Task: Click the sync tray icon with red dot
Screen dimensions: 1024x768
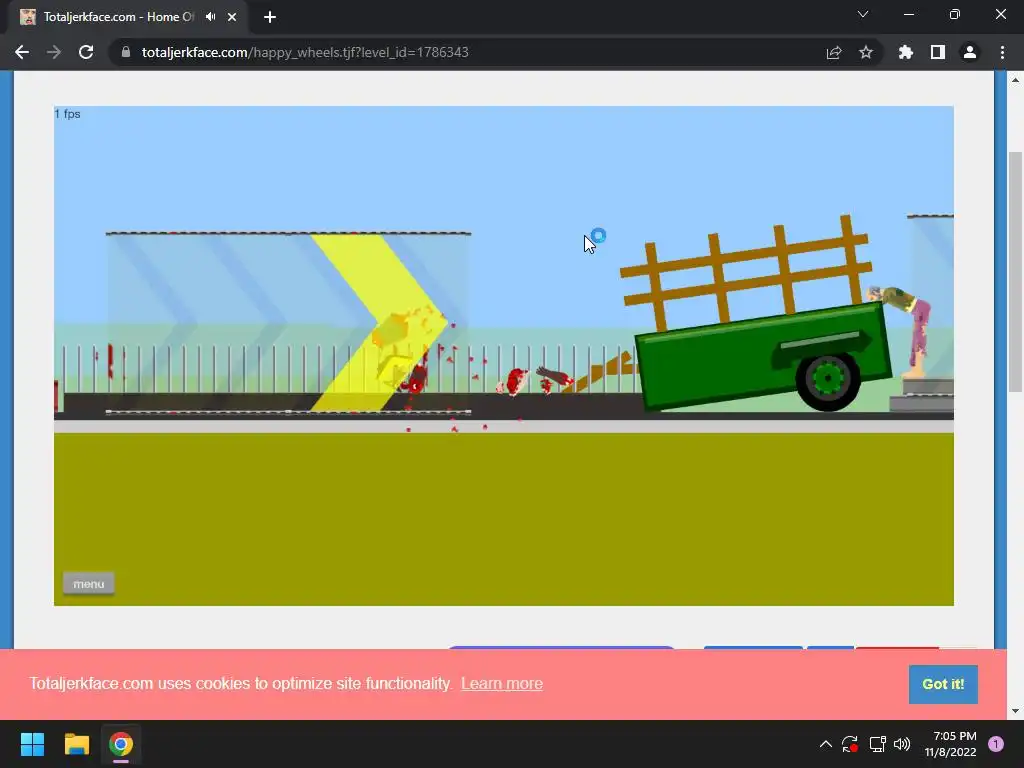Action: (850, 744)
